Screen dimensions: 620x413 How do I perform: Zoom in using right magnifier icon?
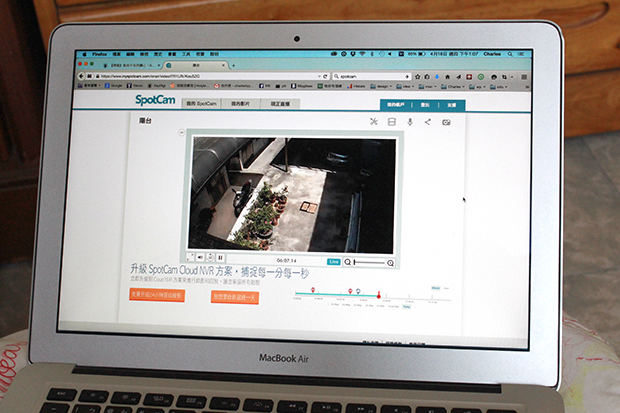(x=390, y=263)
